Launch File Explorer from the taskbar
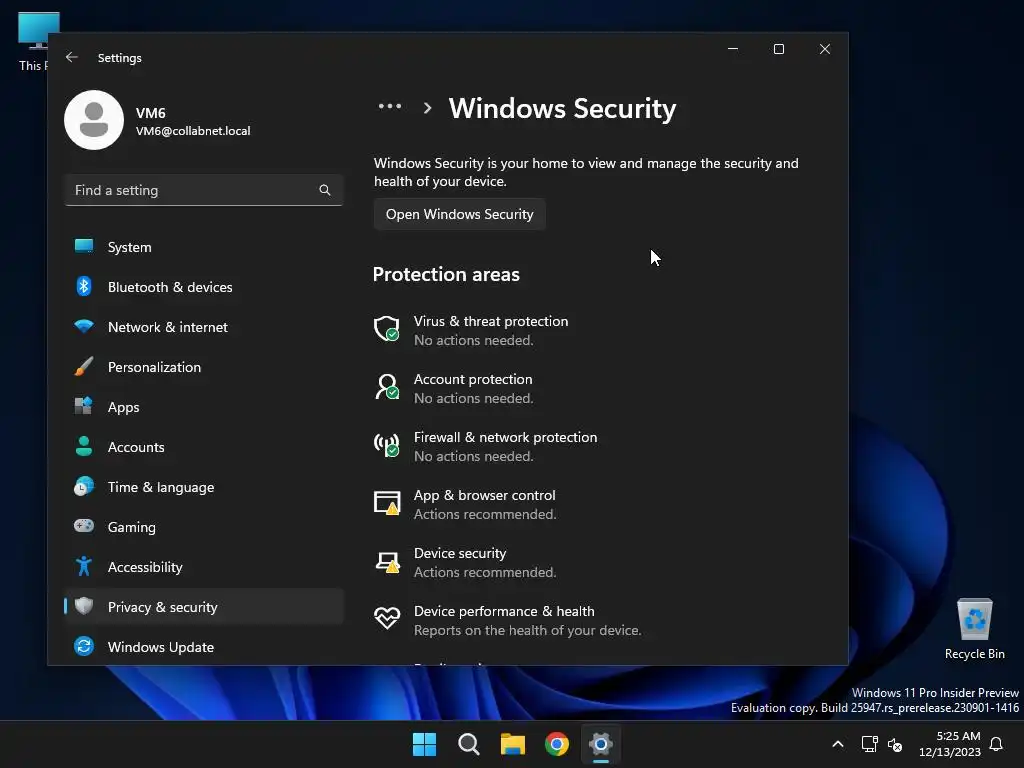 pos(513,744)
